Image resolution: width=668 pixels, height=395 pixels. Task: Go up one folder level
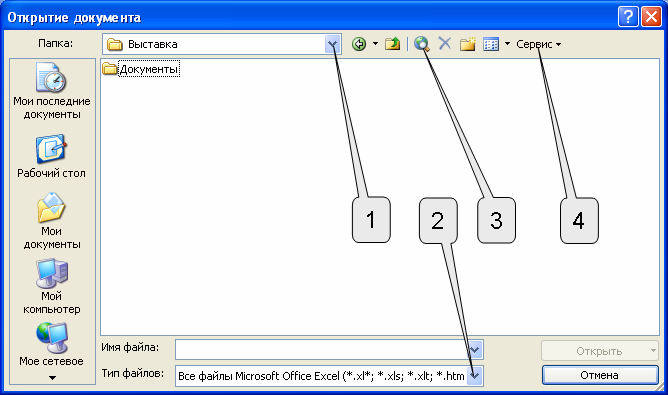pyautogui.click(x=392, y=44)
